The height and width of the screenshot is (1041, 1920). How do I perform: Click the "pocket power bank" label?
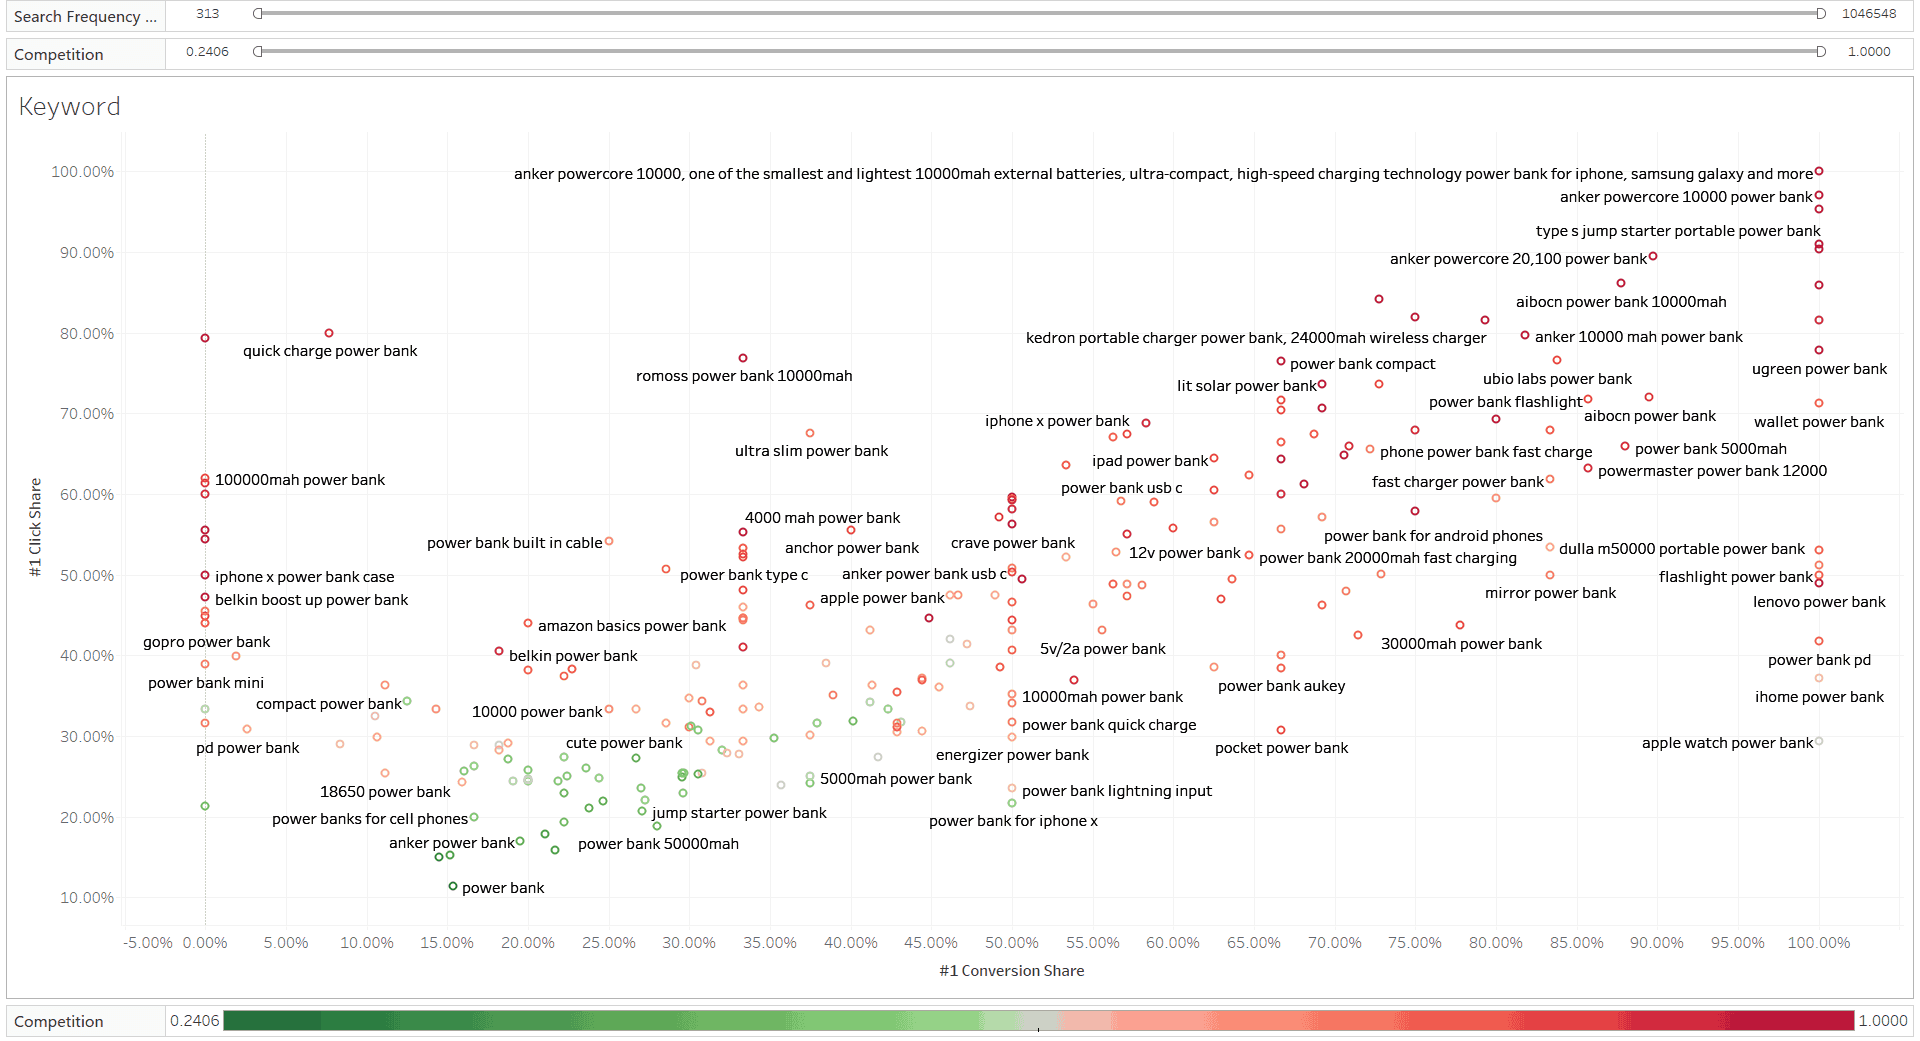(x=1282, y=748)
